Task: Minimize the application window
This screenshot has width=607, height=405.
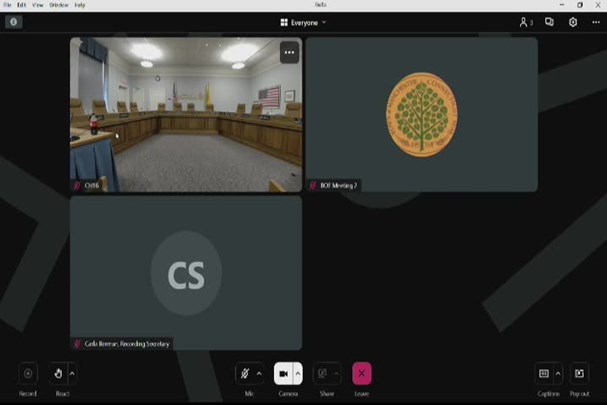Action: [562, 5]
